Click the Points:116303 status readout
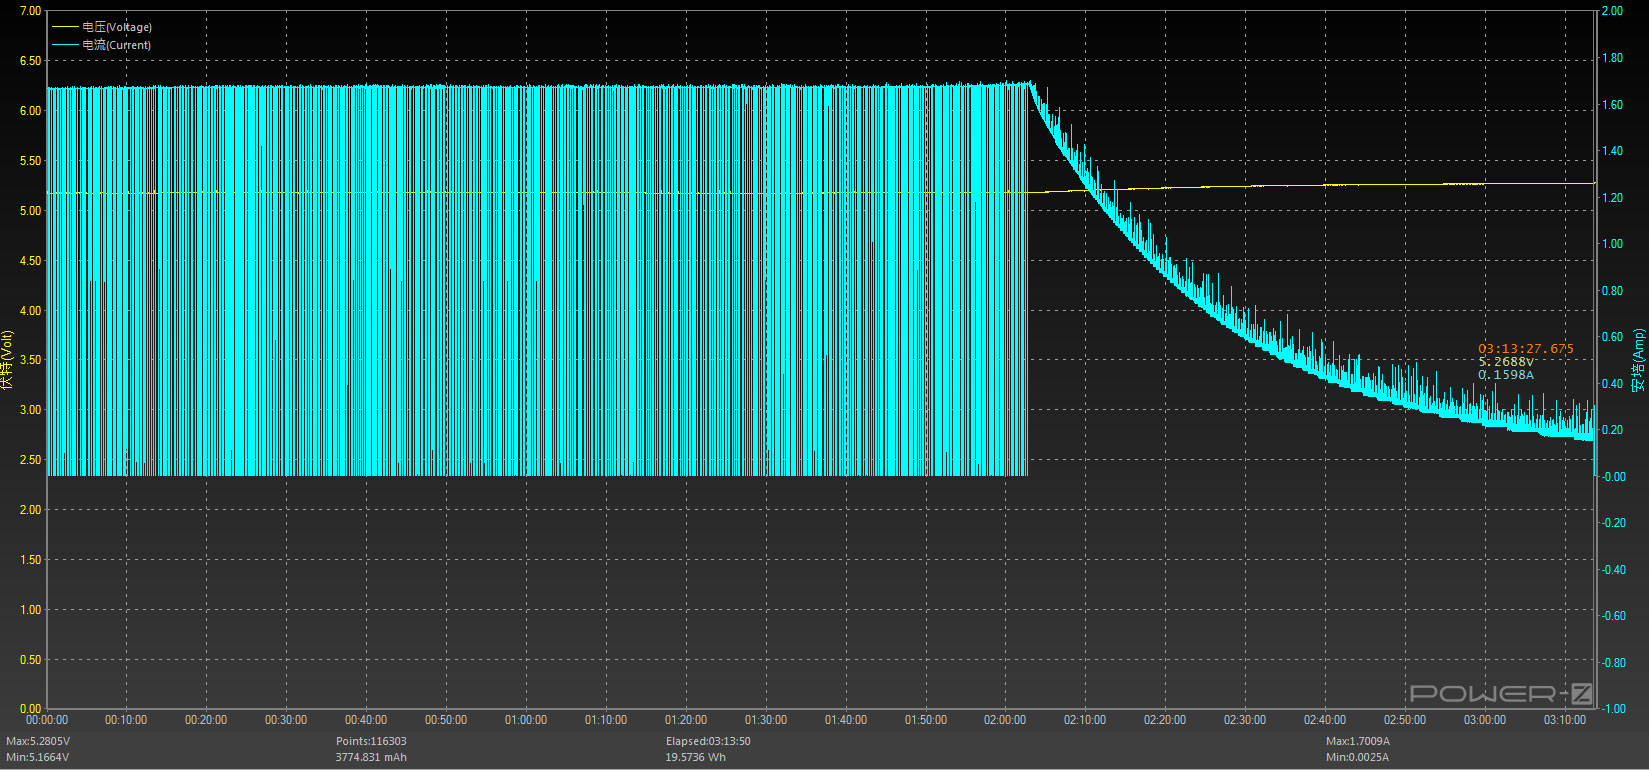The height and width of the screenshot is (770, 1649). pos(371,741)
